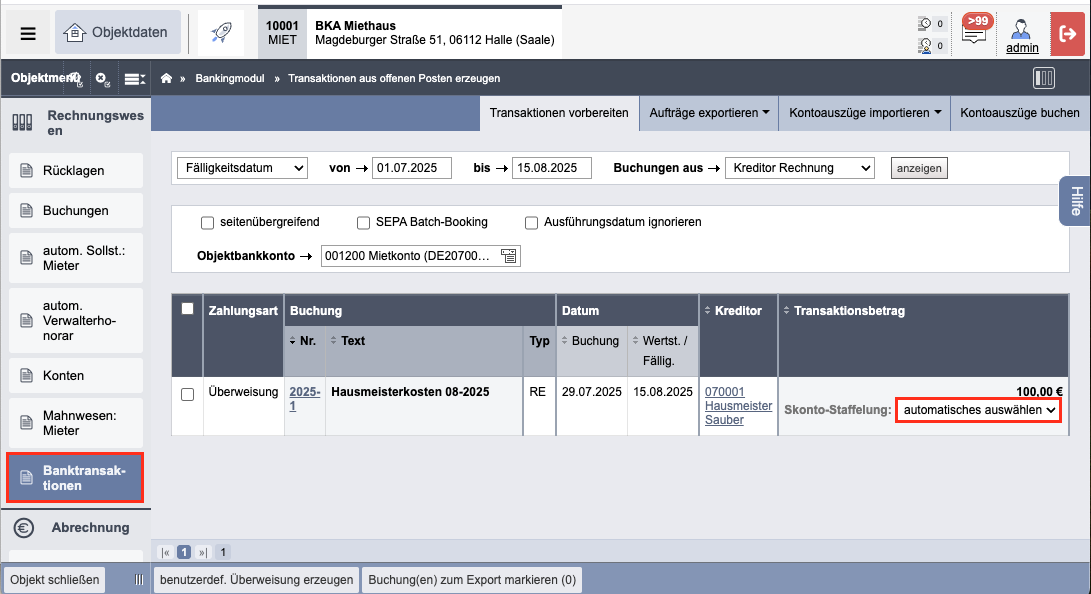Click the red logout icon
The width and height of the screenshot is (1091, 594).
point(1067,33)
